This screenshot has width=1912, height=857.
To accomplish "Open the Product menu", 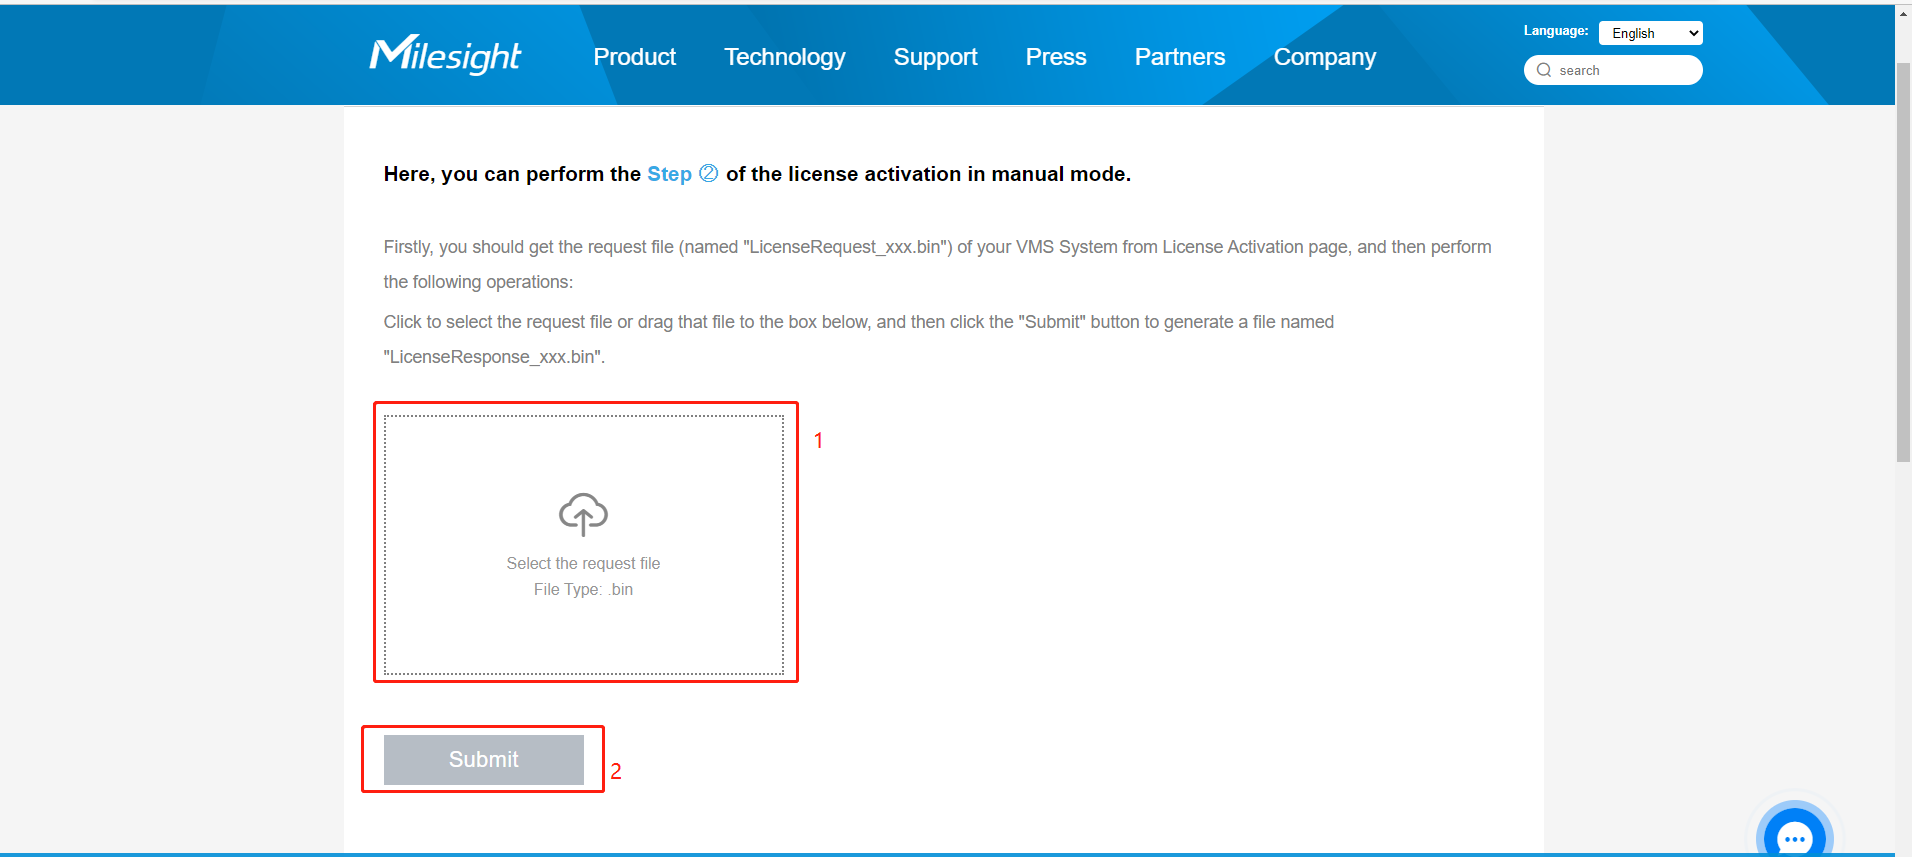I will tap(634, 57).
